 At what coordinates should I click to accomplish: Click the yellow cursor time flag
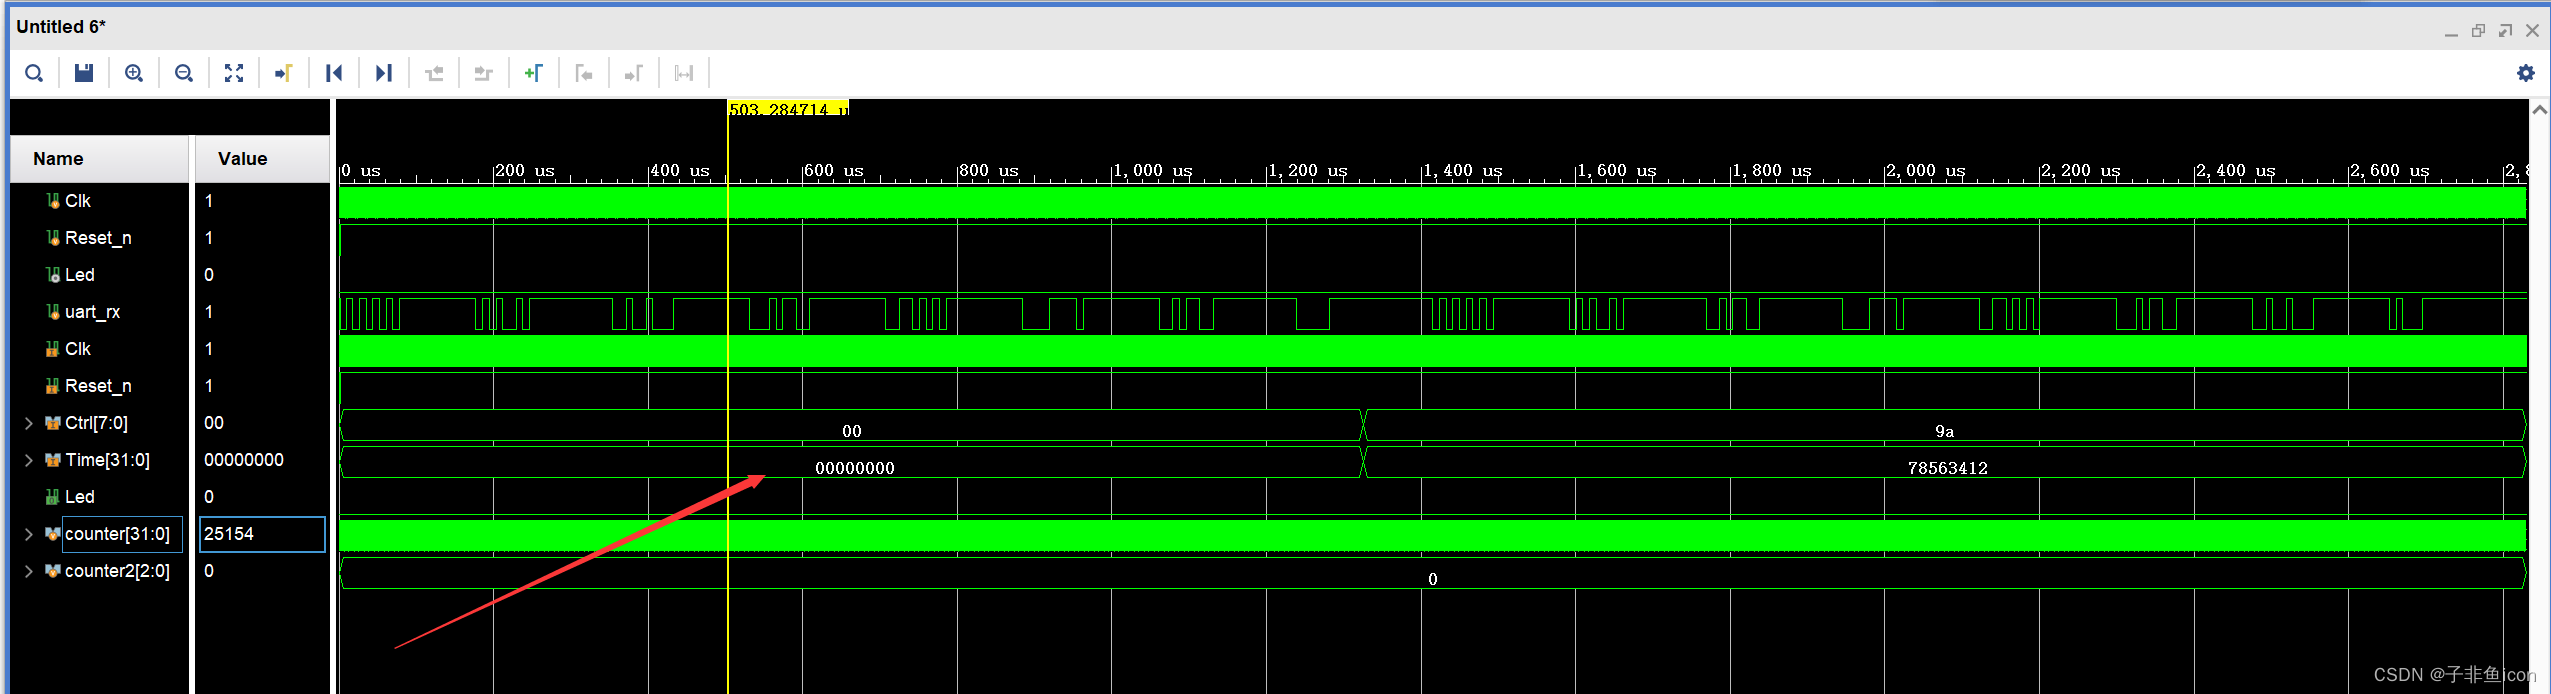(x=789, y=108)
